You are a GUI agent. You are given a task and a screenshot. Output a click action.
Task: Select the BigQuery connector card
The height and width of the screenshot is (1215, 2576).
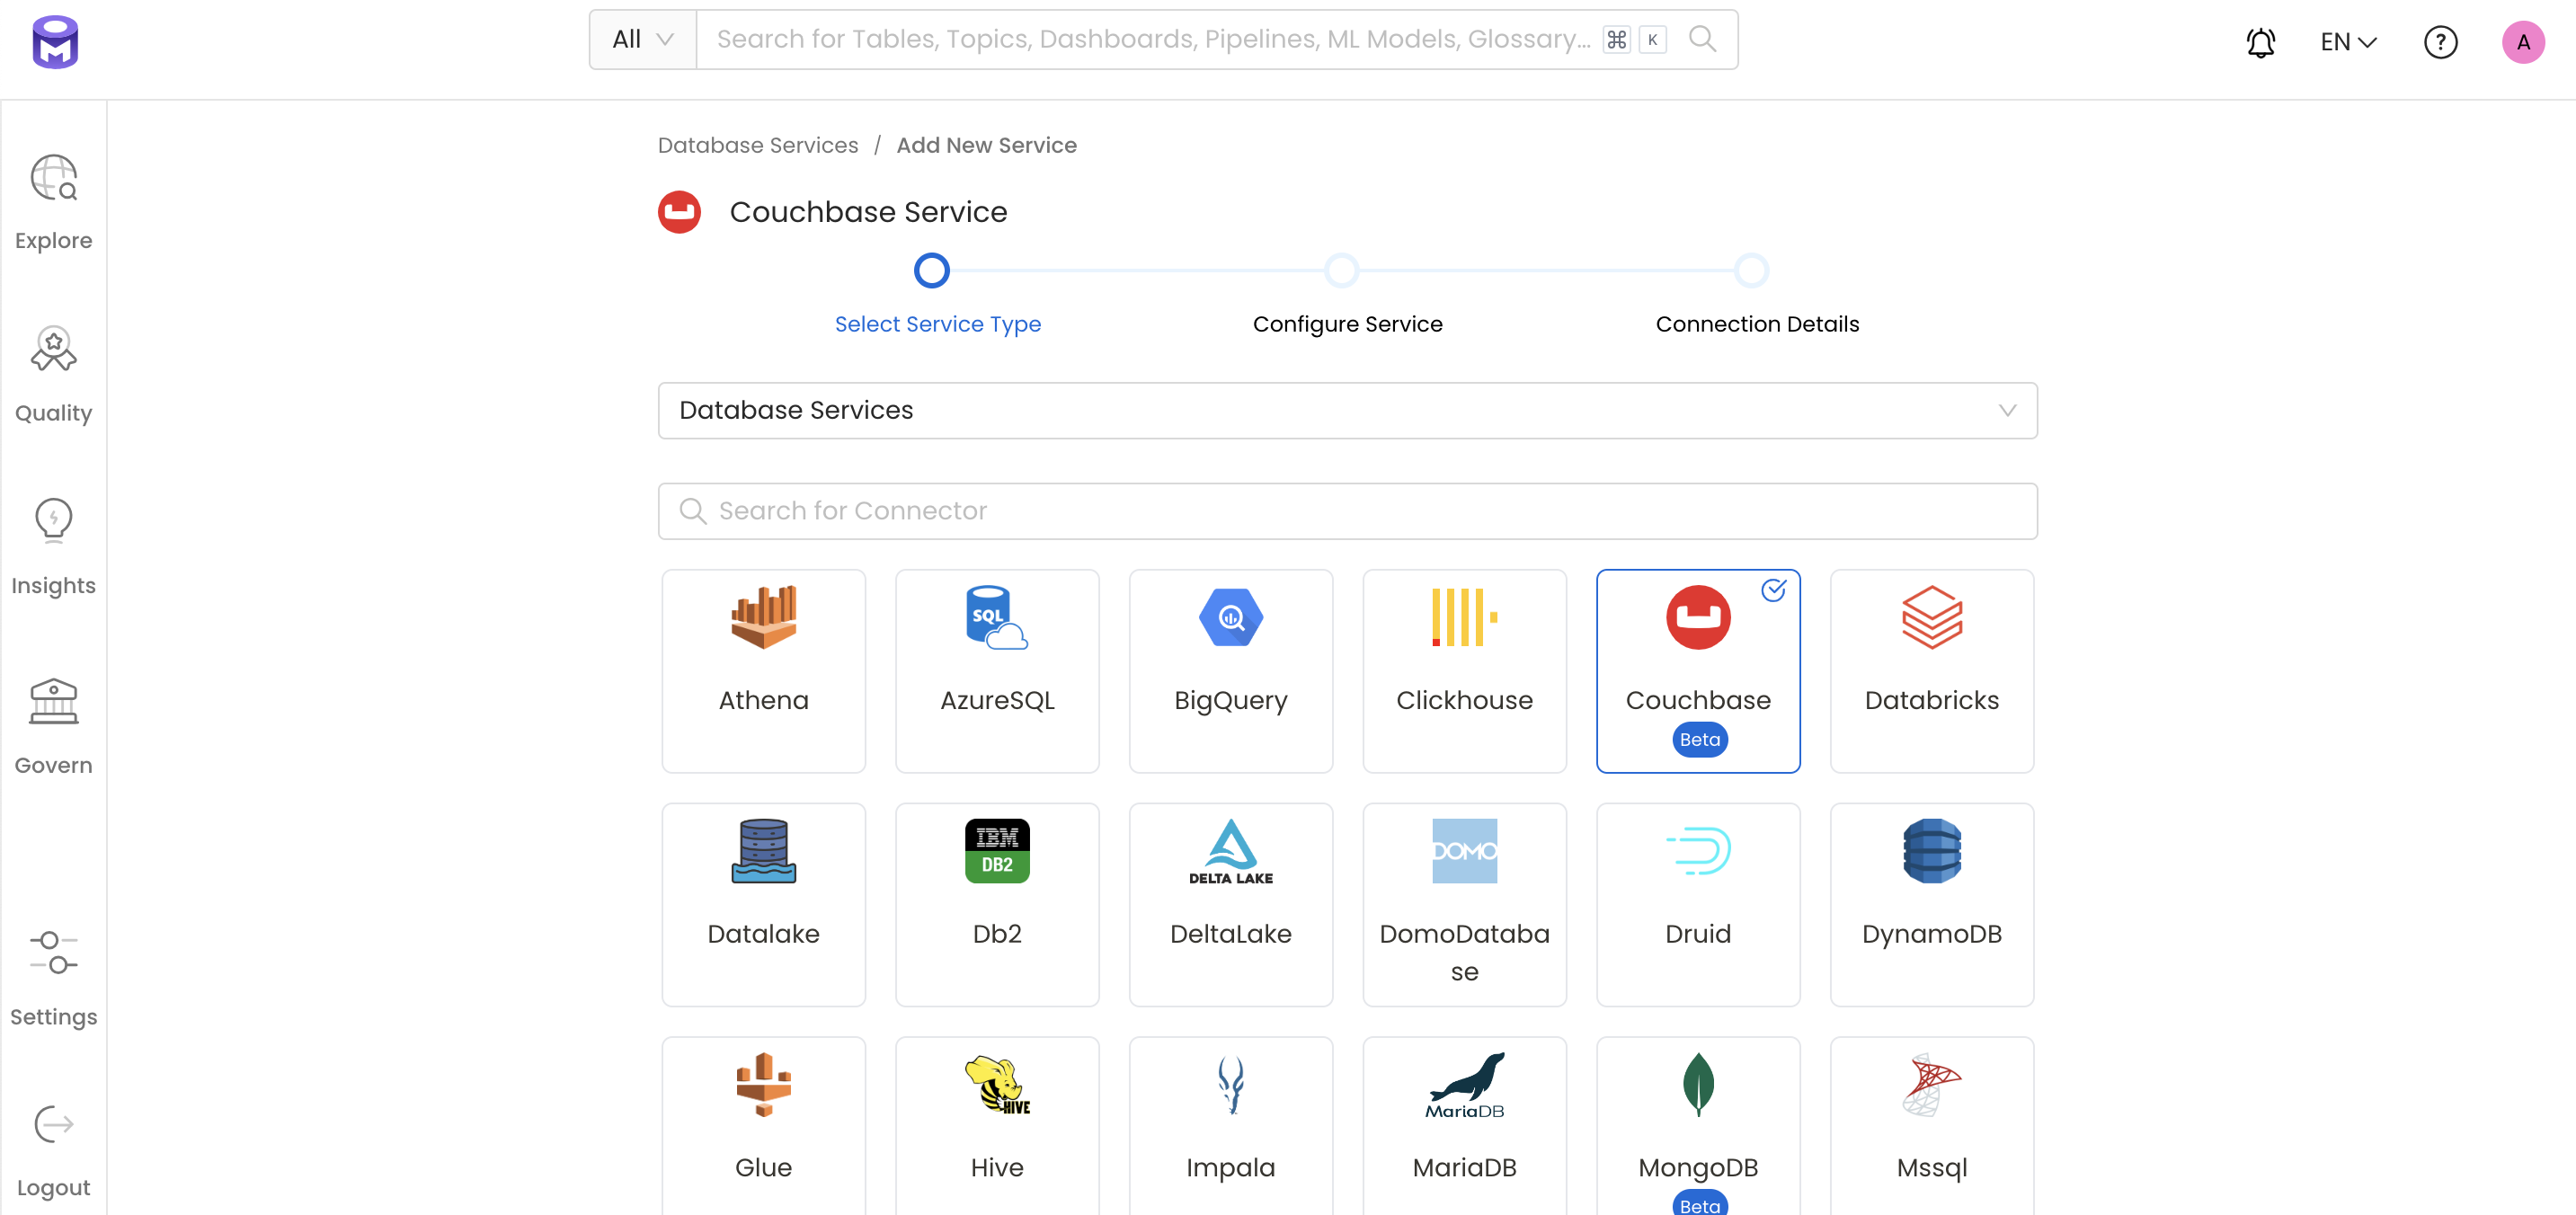click(x=1230, y=671)
